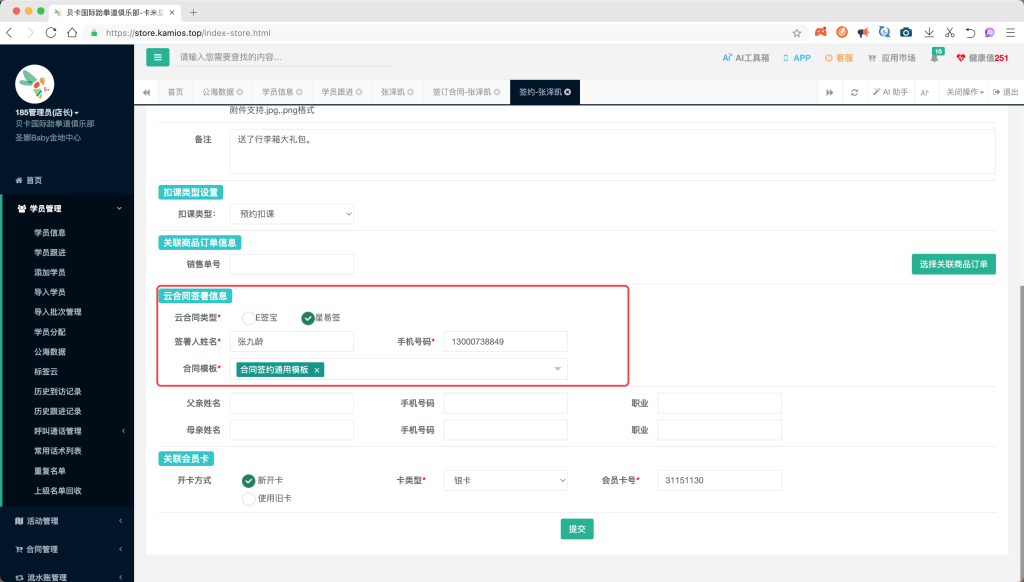
Task: Open the APP download link
Action: [x=797, y=58]
